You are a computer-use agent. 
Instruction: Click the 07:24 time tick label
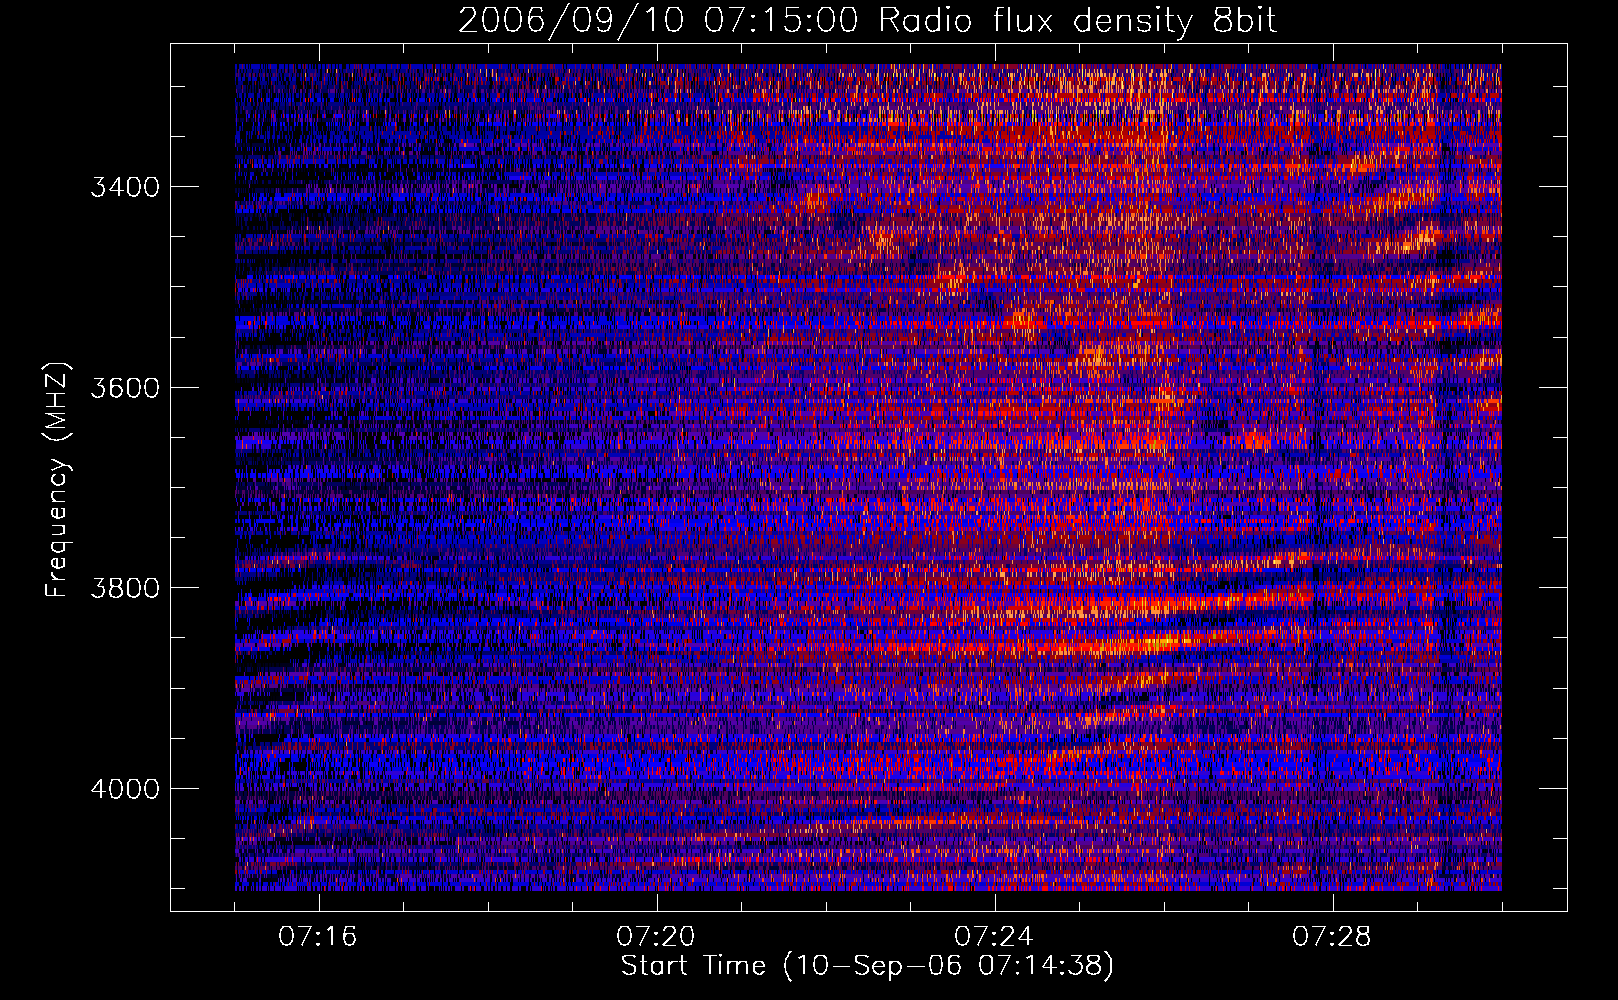(x=995, y=937)
